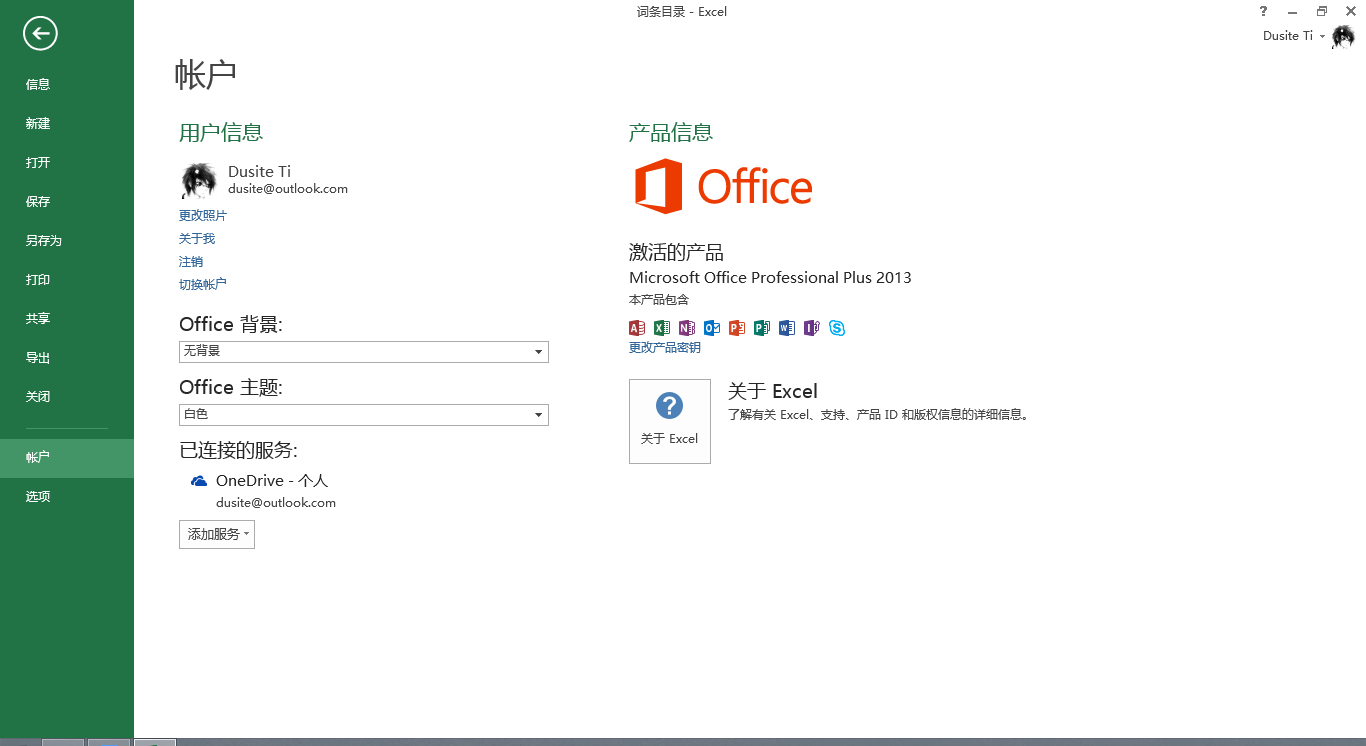1366x746 pixels.
Task: Expand the 添加服务 dropdown button
Action: pos(217,534)
